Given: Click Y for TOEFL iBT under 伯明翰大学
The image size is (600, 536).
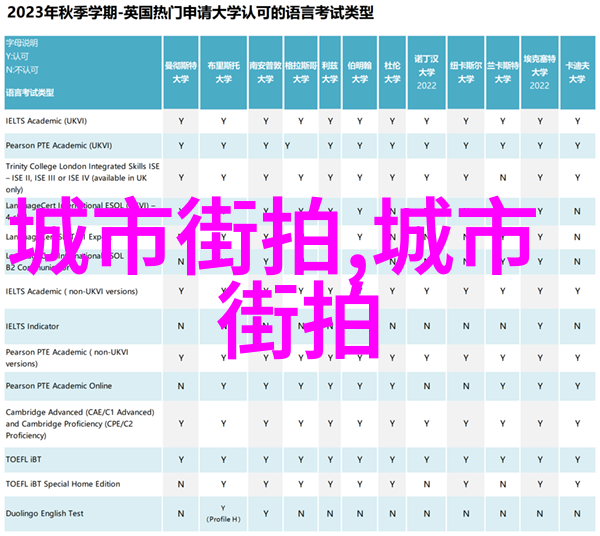Looking at the screenshot, I should click(360, 459).
